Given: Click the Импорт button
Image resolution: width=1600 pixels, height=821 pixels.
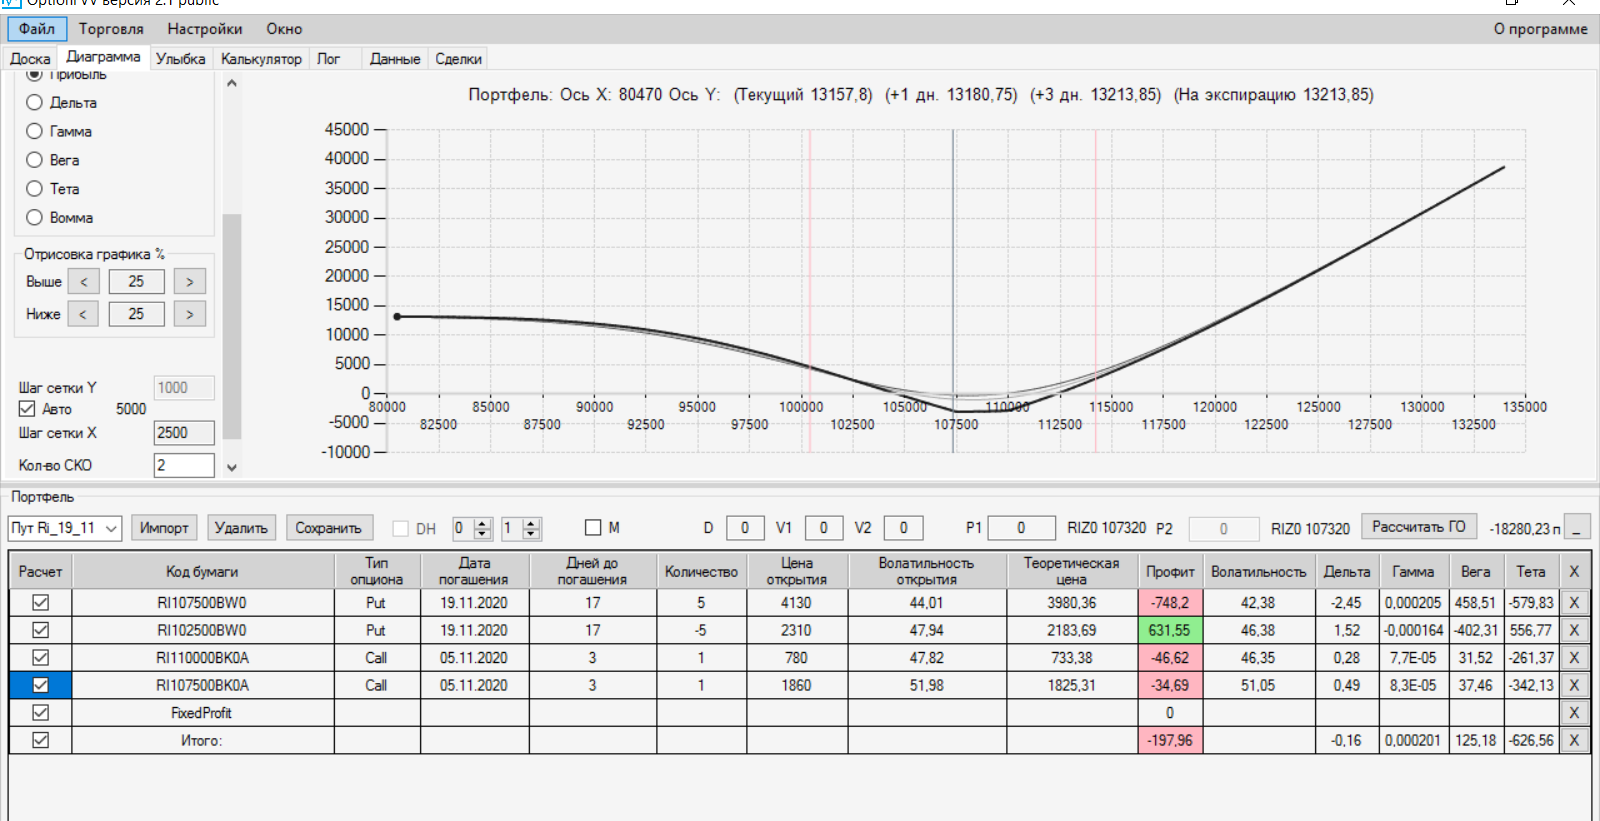Looking at the screenshot, I should pos(164,528).
